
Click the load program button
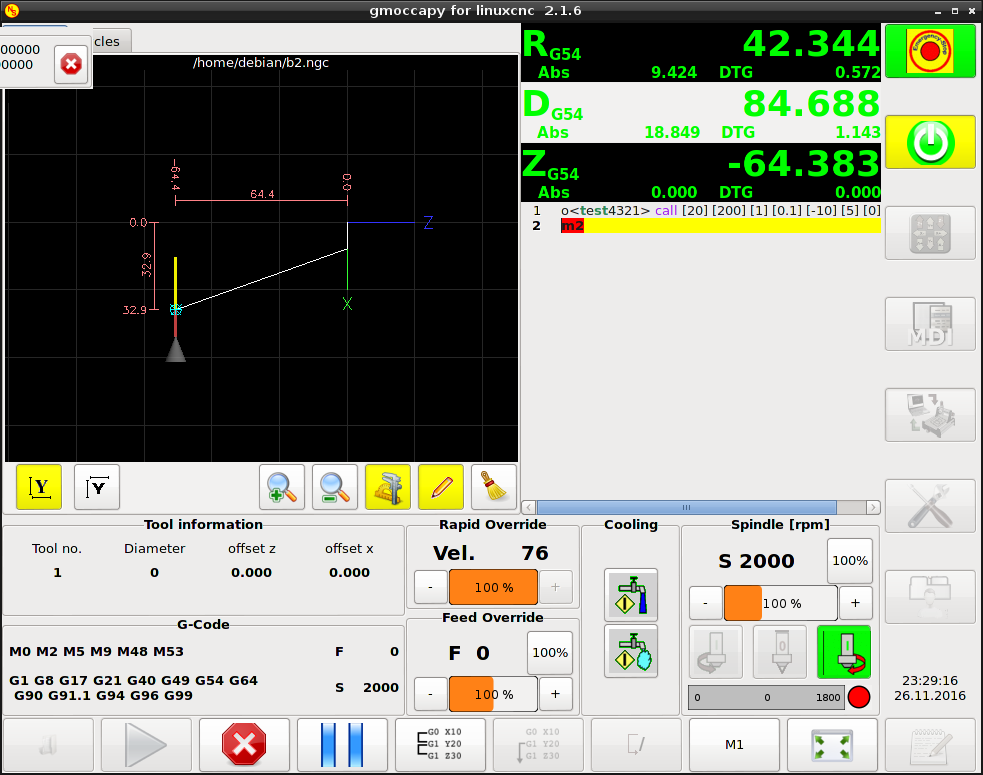[48, 745]
